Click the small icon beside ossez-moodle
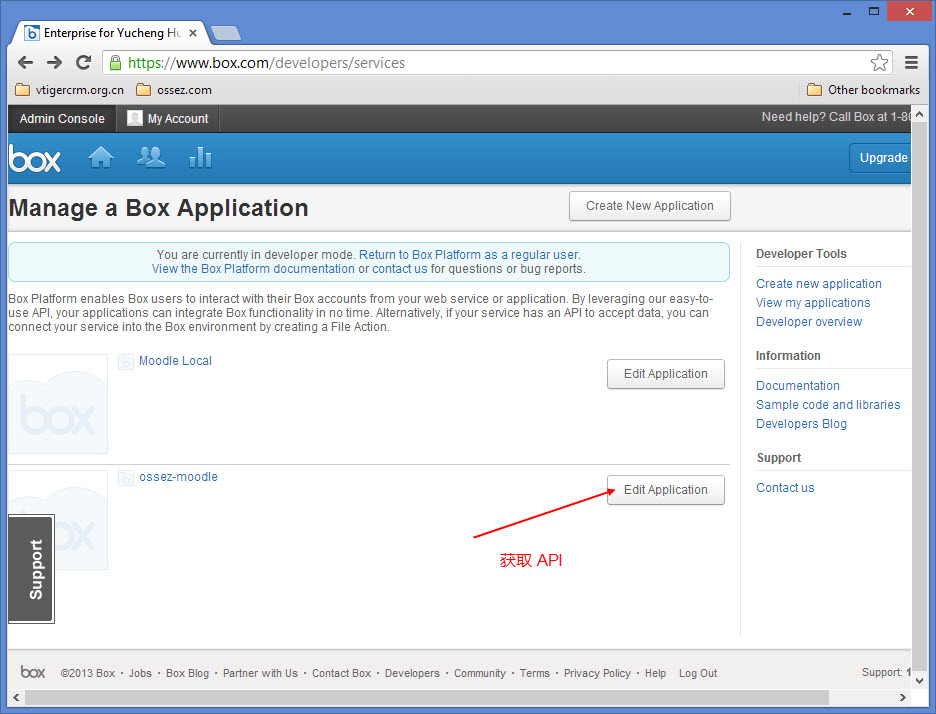Image resolution: width=936 pixels, height=714 pixels. 126,478
